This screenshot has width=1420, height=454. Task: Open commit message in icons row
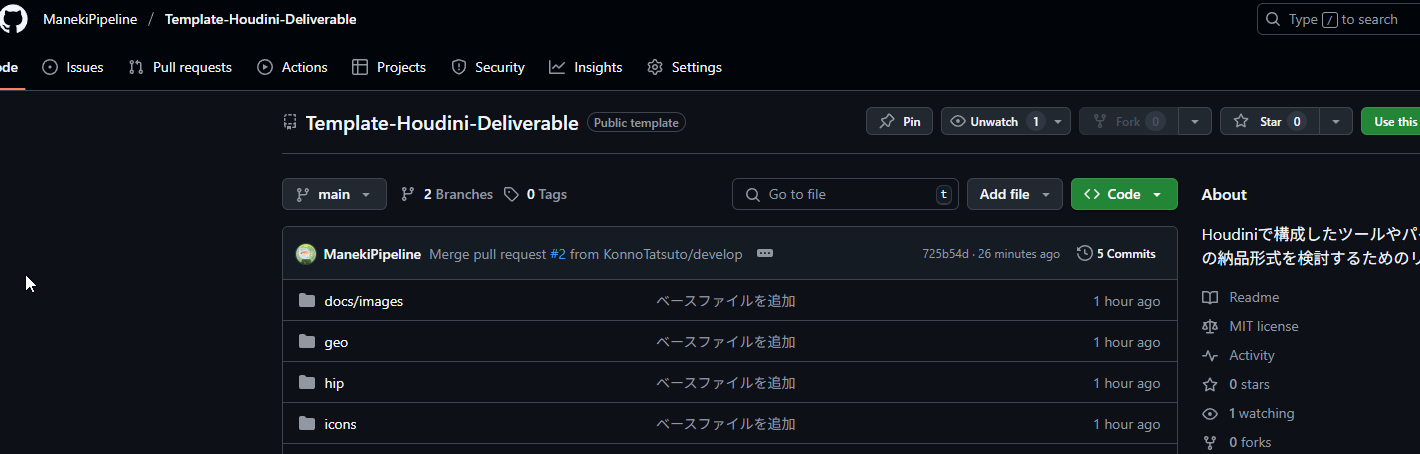(726, 424)
